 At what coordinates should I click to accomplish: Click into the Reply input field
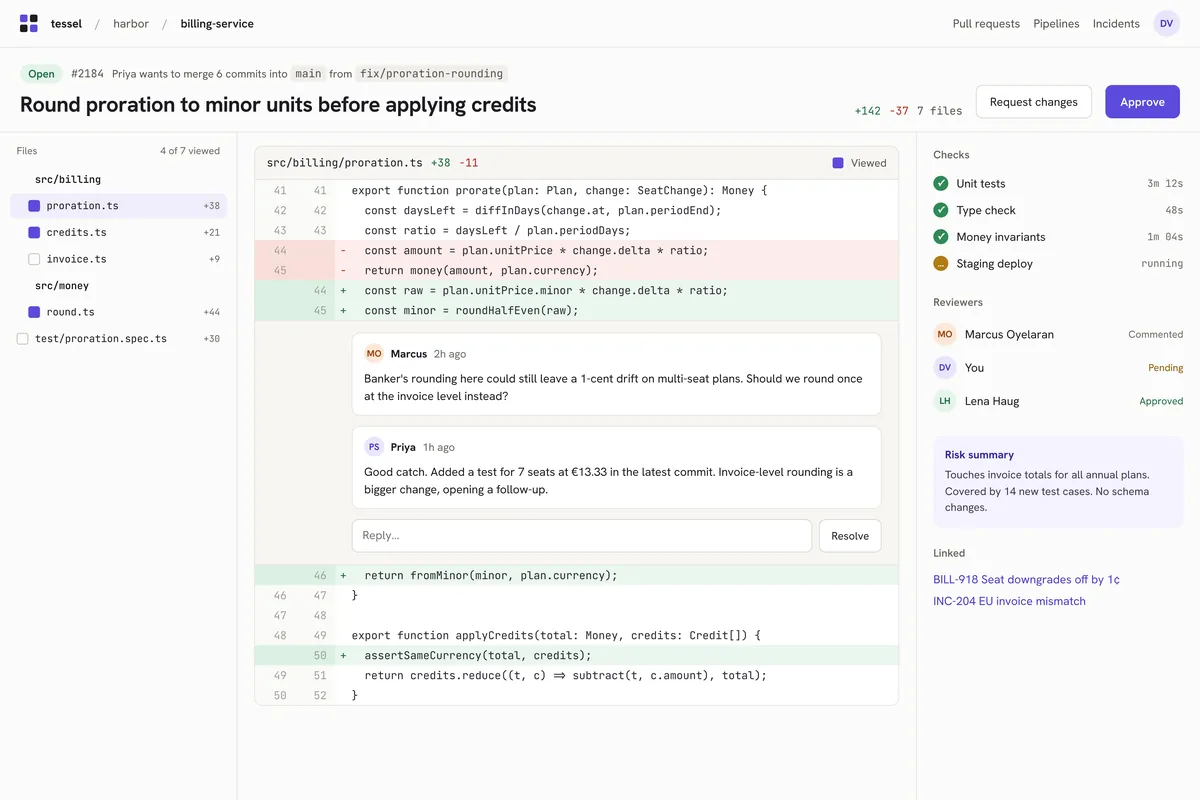[x=581, y=536]
